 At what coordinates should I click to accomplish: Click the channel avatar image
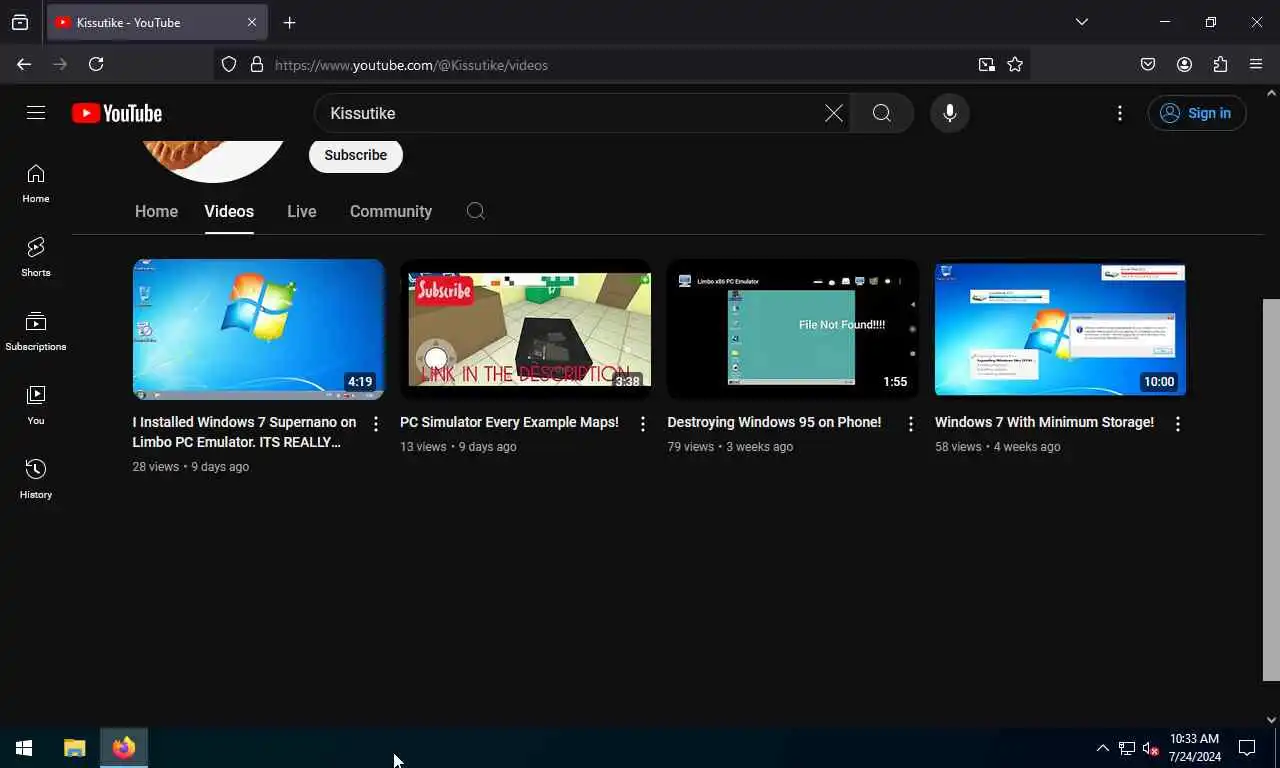214,160
